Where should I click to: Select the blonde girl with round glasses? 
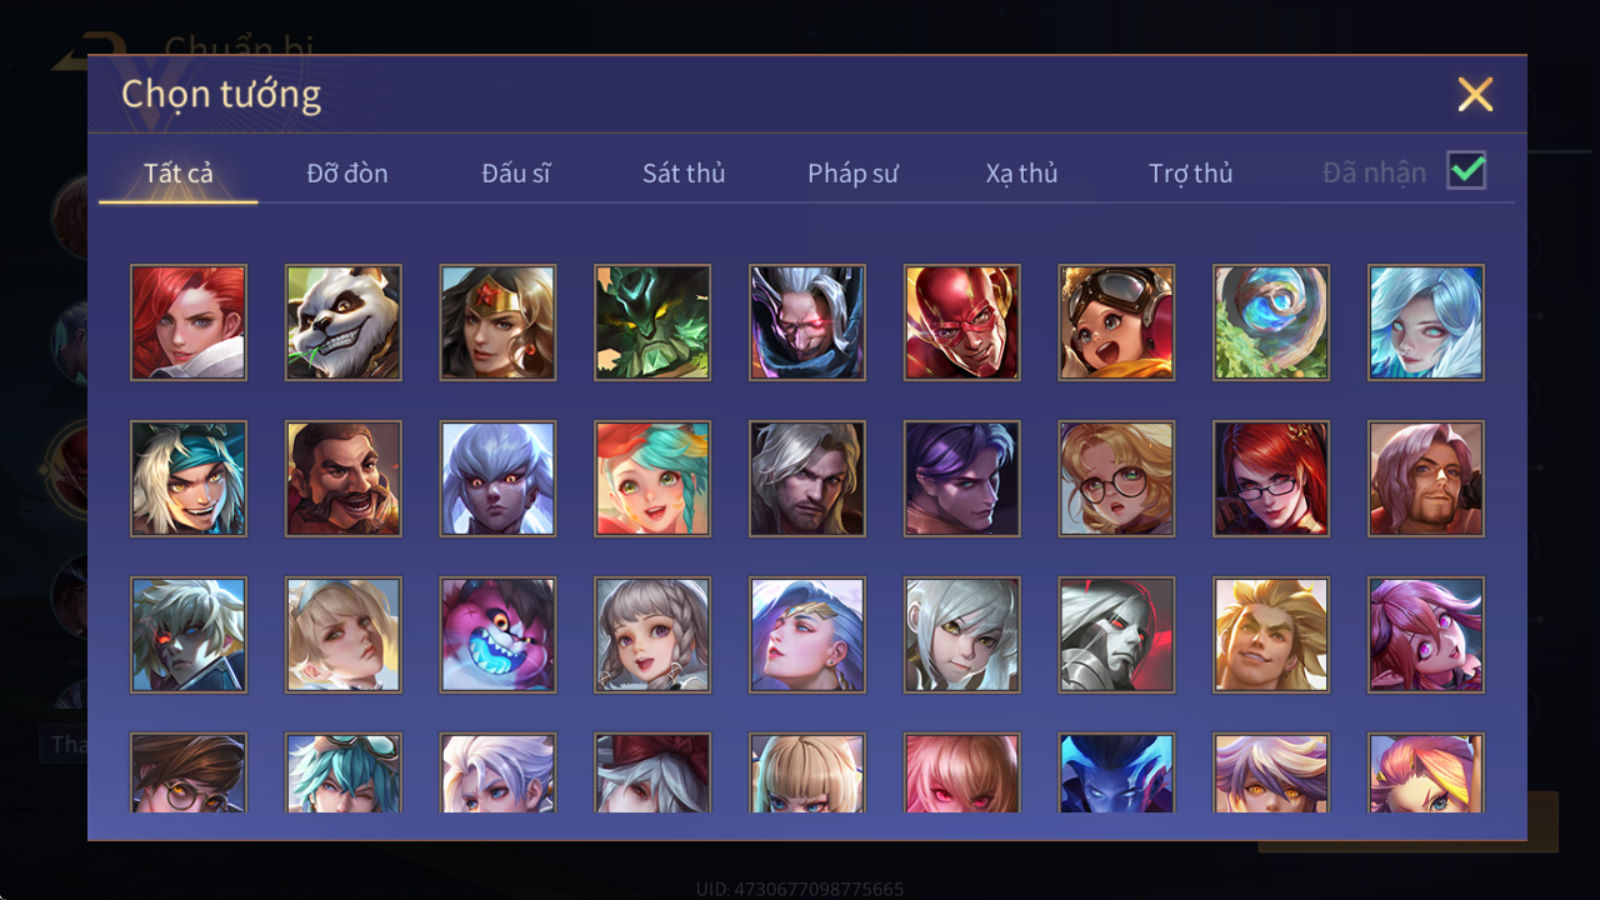(x=1116, y=478)
